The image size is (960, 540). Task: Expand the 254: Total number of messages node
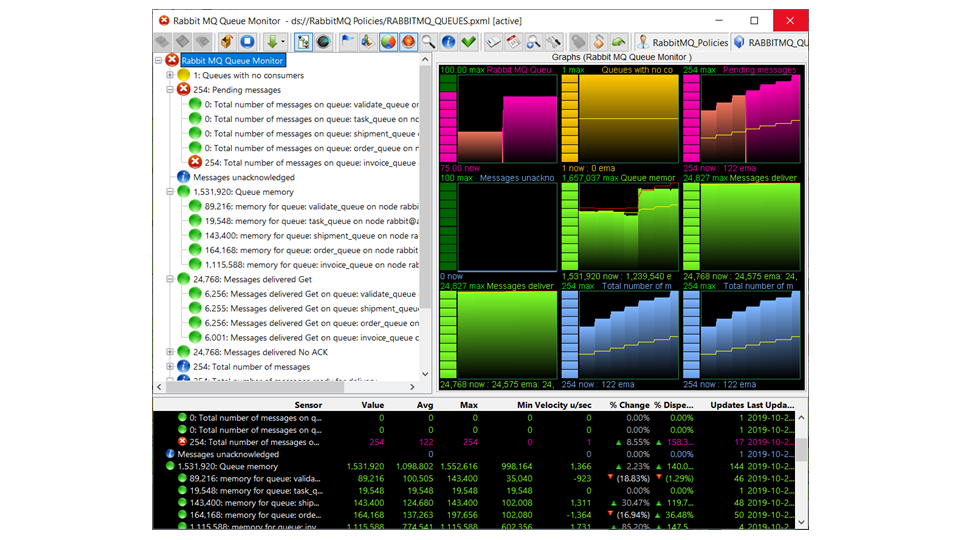170,367
